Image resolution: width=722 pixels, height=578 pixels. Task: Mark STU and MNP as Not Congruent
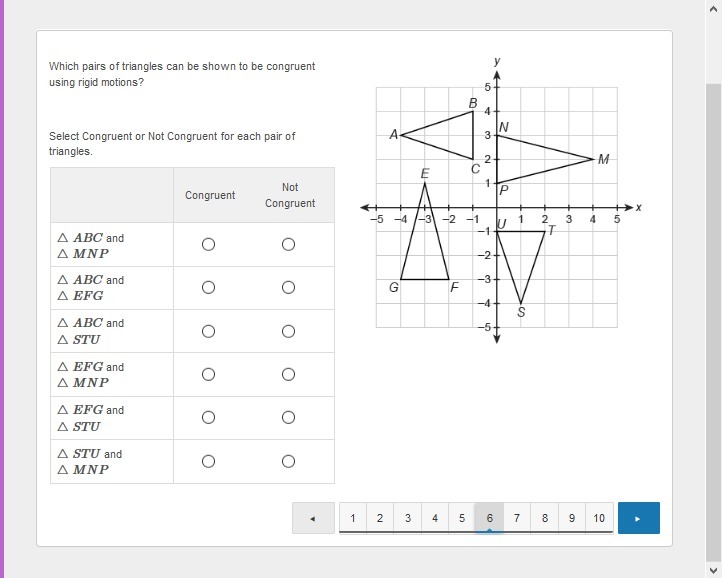pyautogui.click(x=288, y=461)
